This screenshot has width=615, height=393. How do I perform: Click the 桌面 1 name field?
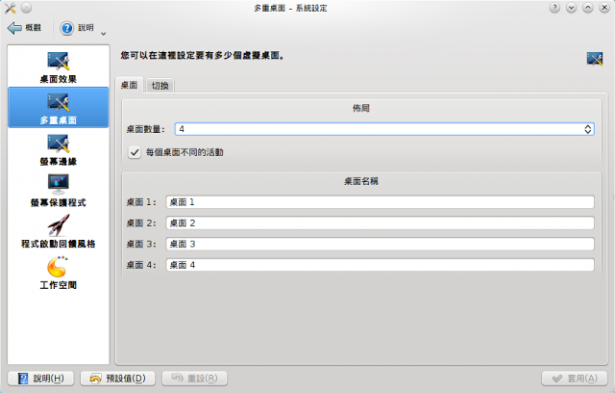click(380, 202)
